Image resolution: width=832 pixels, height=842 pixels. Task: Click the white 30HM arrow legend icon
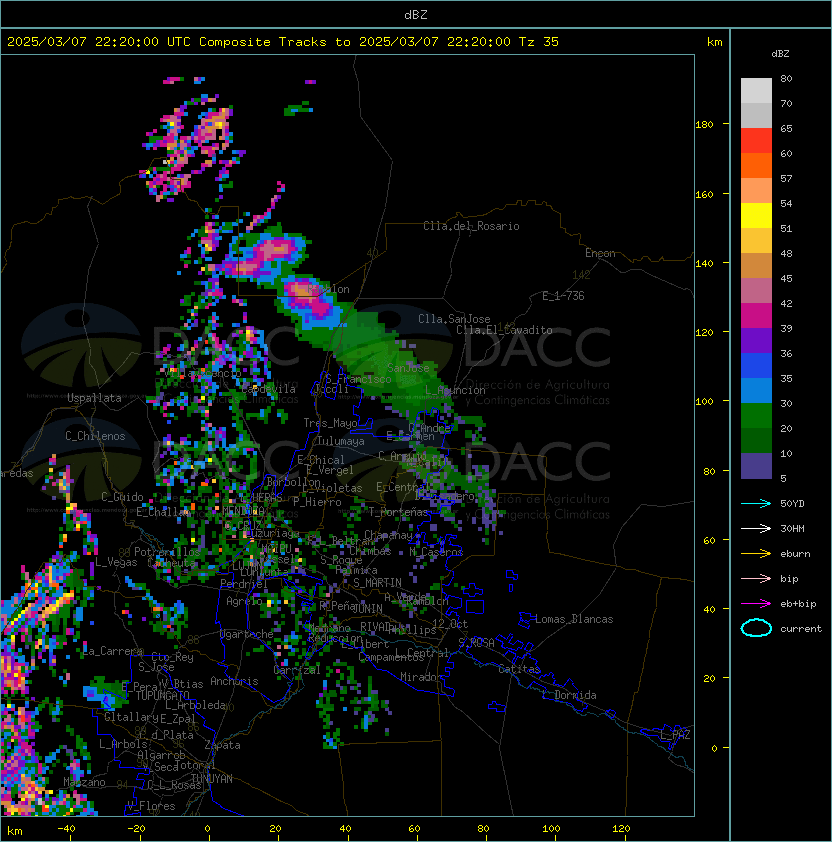click(756, 528)
